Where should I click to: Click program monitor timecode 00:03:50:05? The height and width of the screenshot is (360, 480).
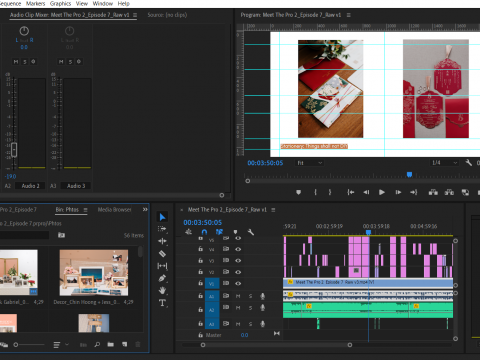[x=265, y=163]
